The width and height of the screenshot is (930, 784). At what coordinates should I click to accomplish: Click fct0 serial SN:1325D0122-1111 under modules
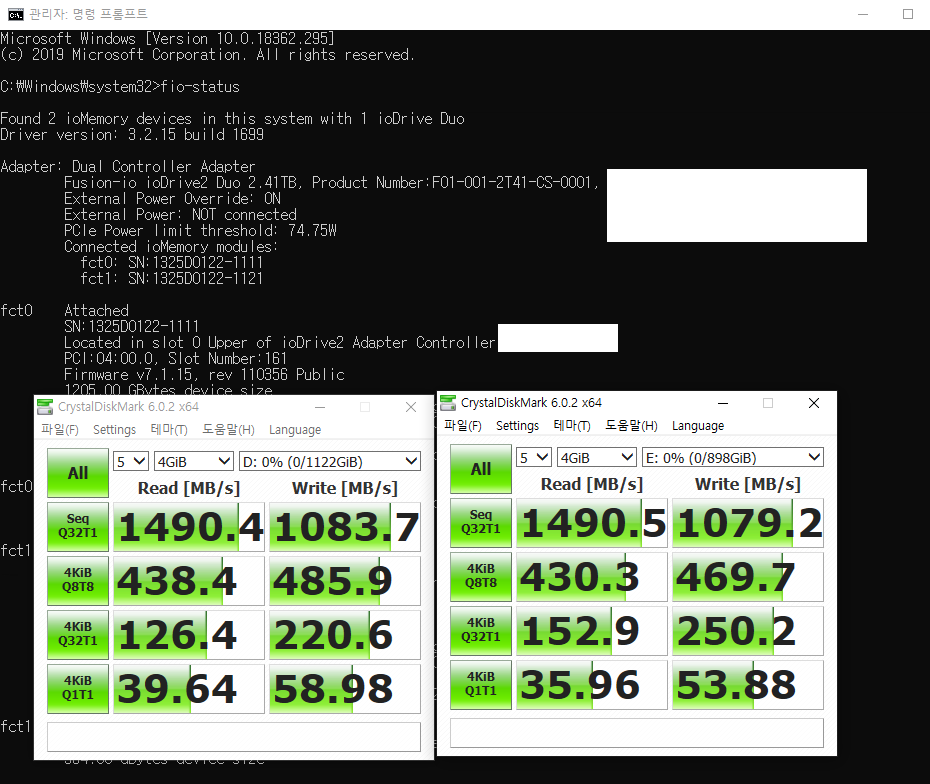point(172,262)
